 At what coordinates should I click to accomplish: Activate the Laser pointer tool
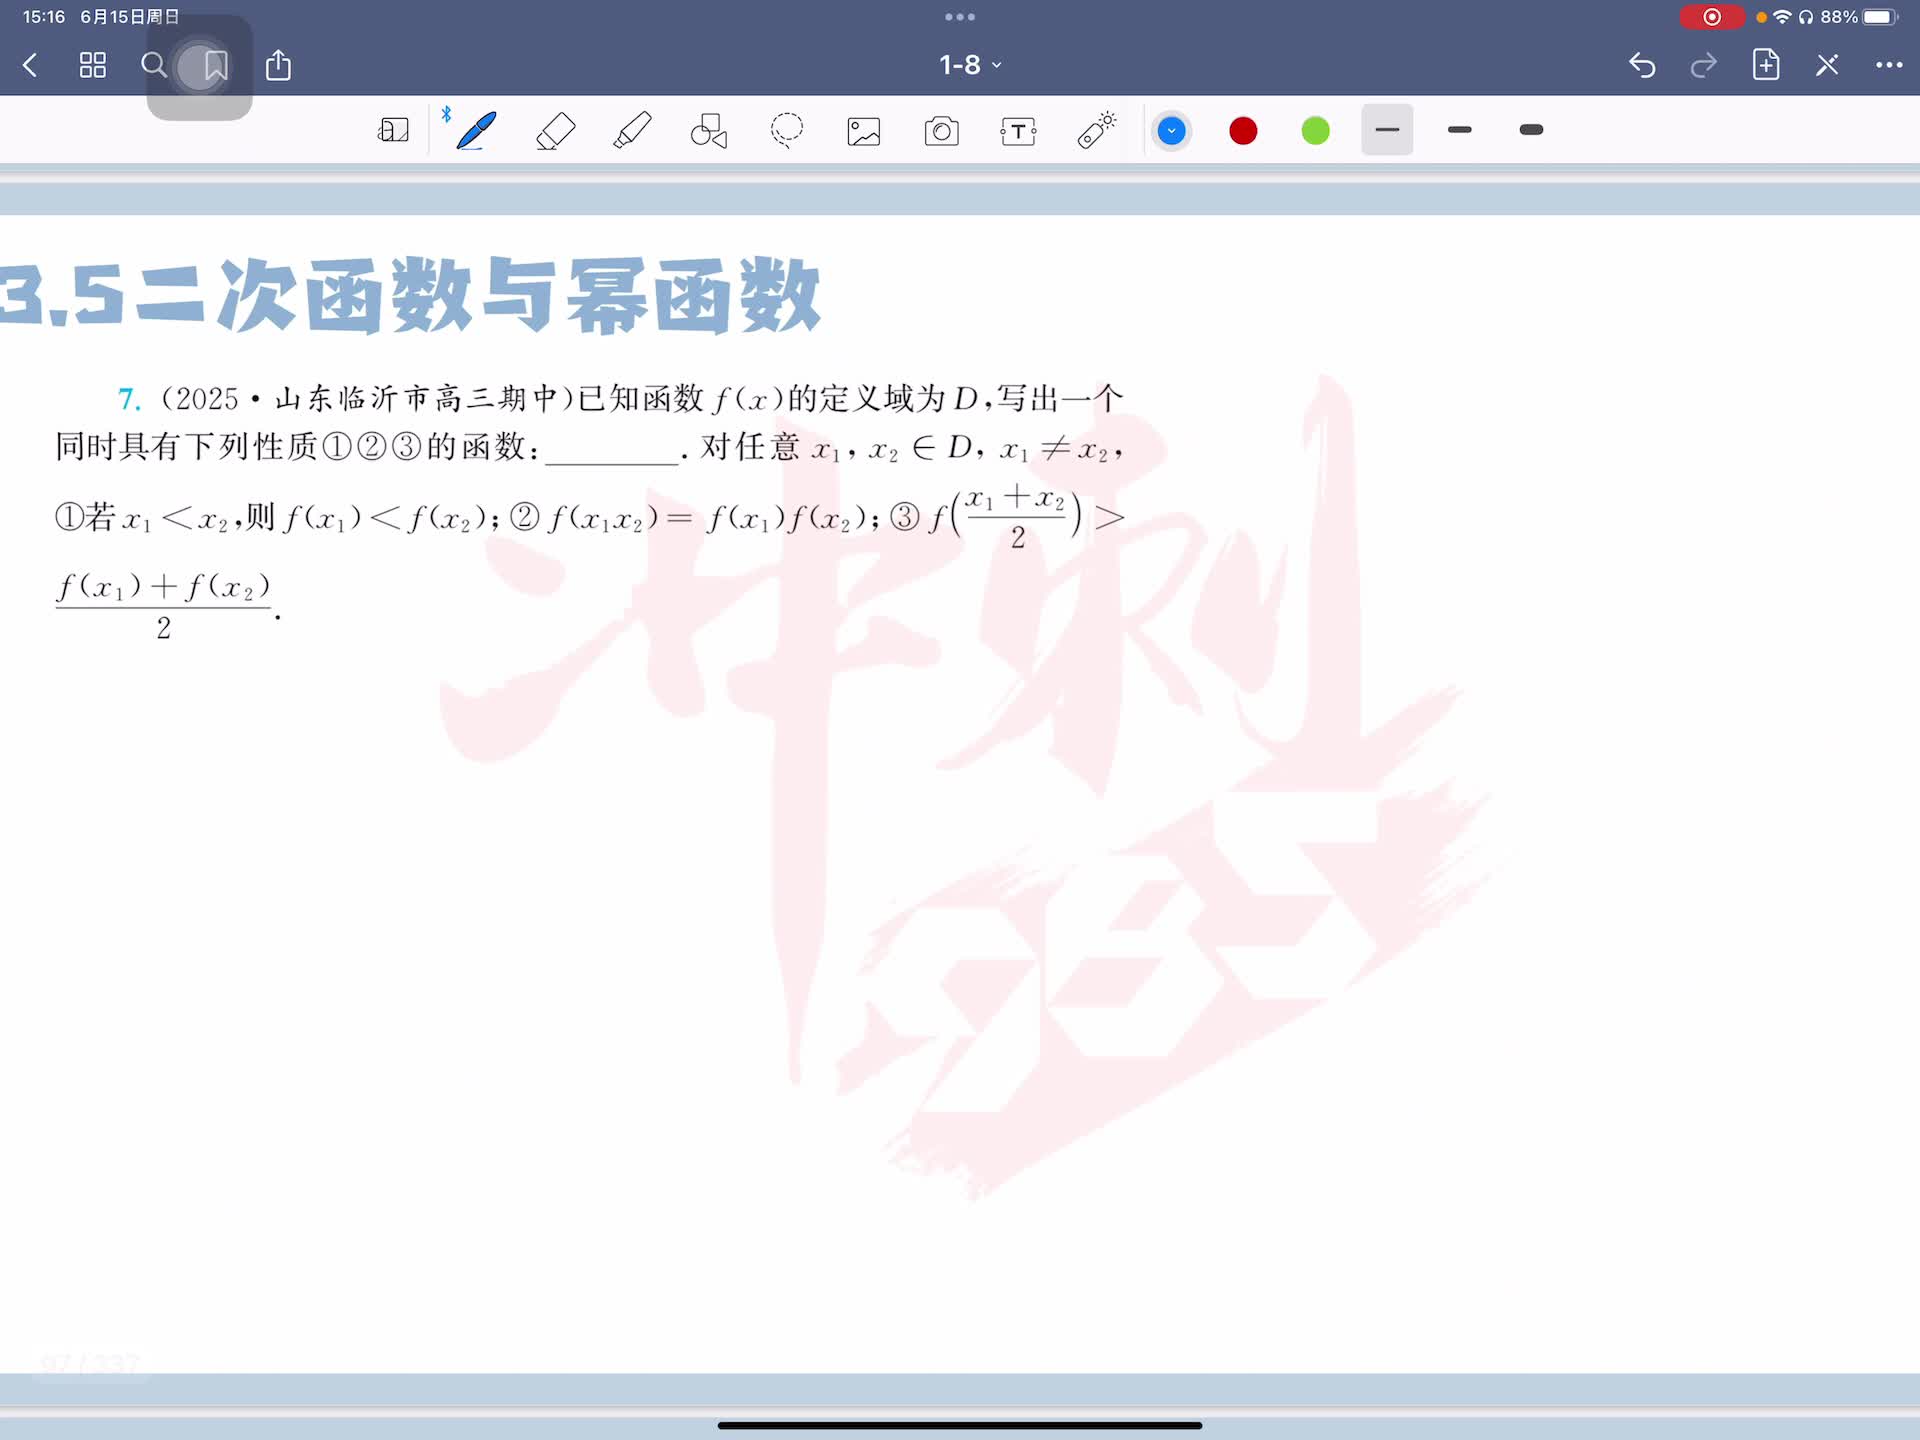tap(1096, 131)
